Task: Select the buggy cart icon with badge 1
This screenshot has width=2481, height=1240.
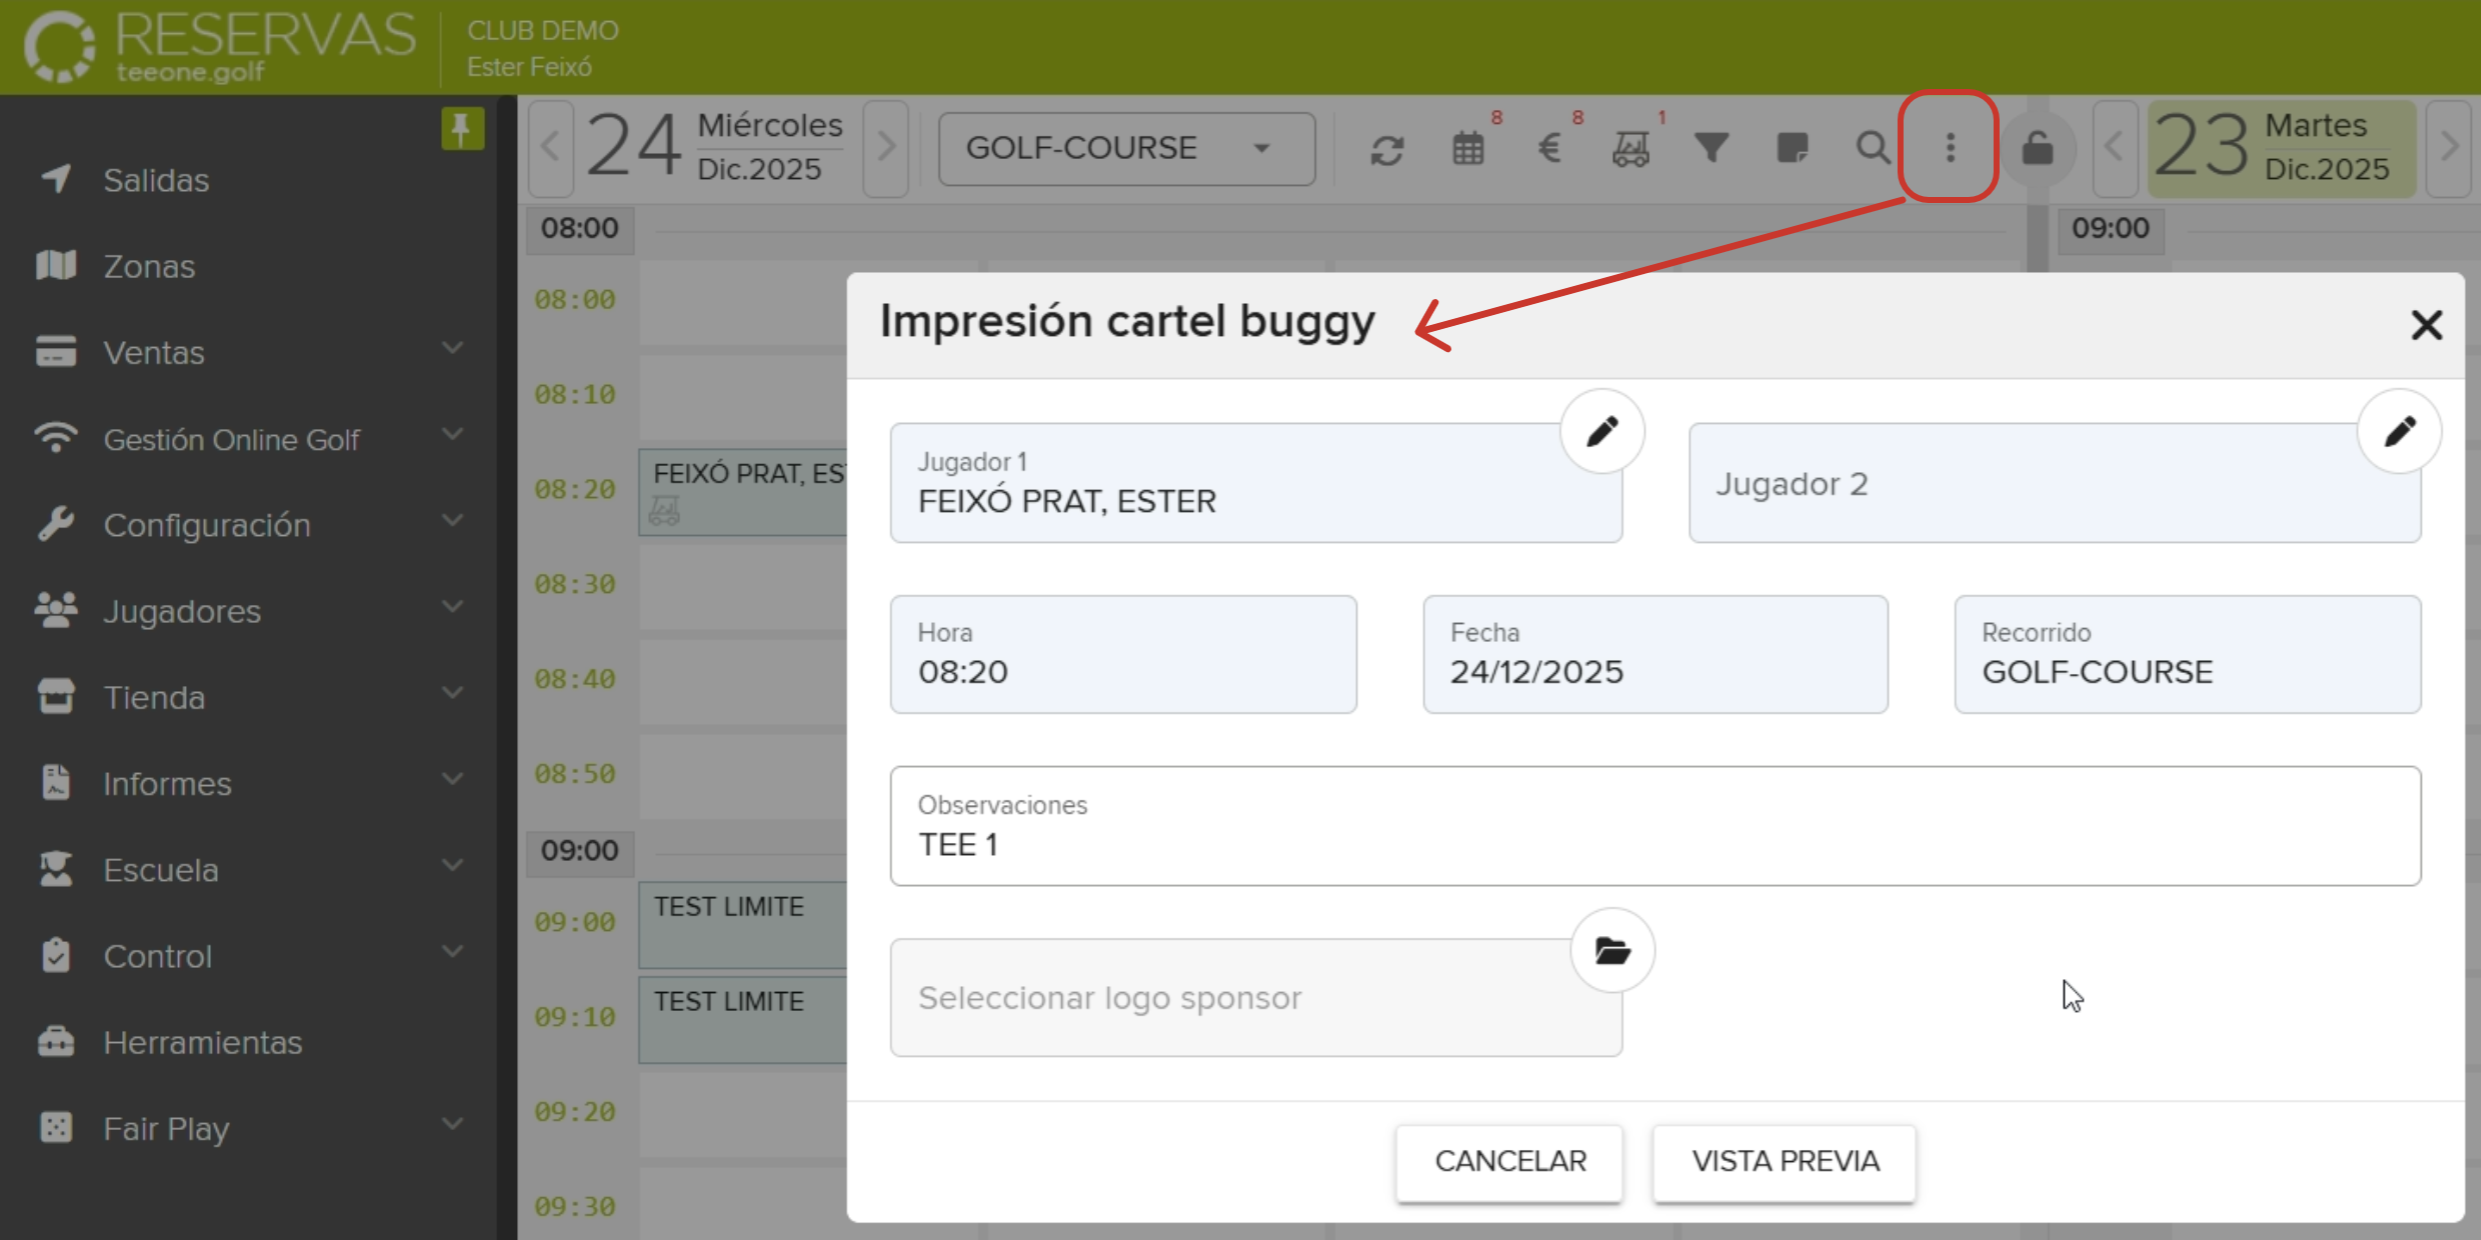Action: point(1630,148)
